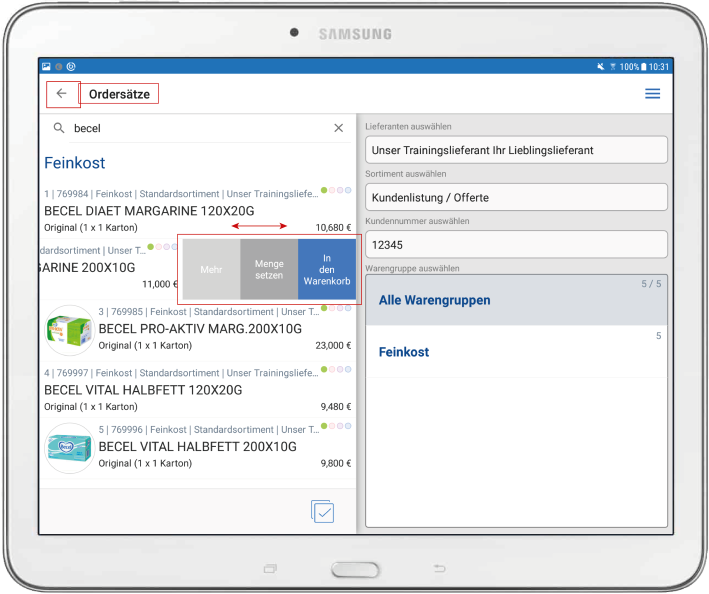Tap the status dots of item 769996
Screen dimensions: 709x594
tap(336, 426)
